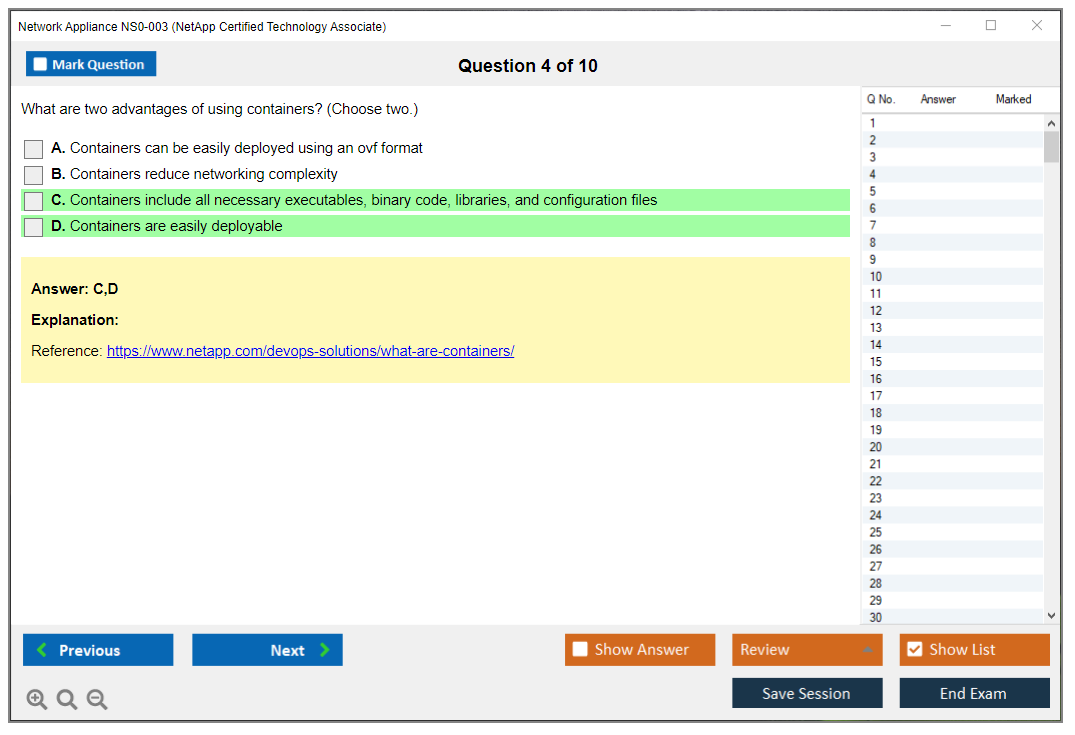Click the zoom in magnifier icon

[37, 700]
